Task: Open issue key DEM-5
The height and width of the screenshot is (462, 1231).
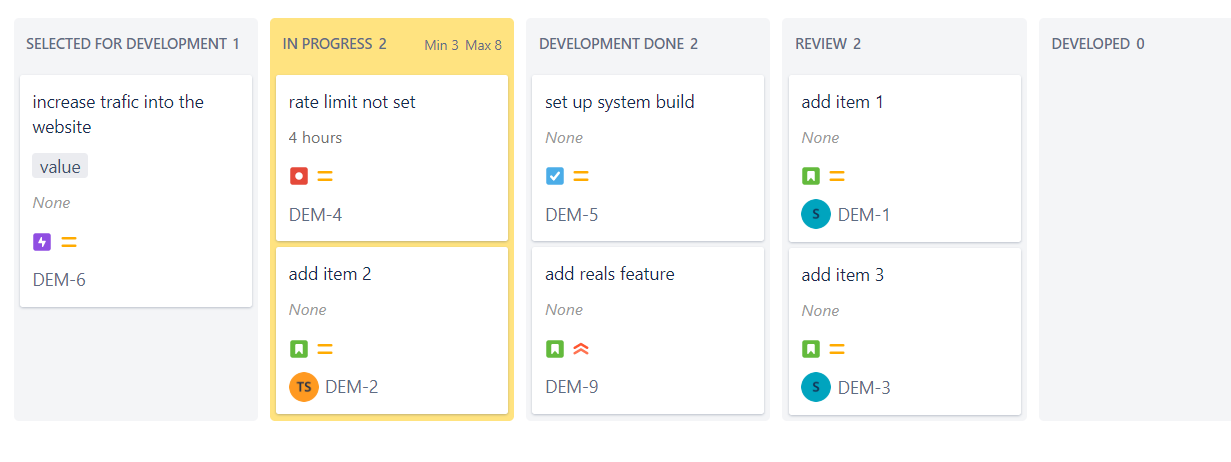Action: pyautogui.click(x=572, y=214)
